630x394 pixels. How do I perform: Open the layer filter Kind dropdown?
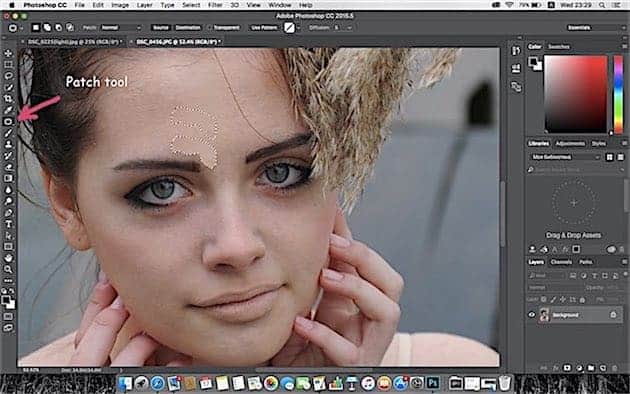547,276
